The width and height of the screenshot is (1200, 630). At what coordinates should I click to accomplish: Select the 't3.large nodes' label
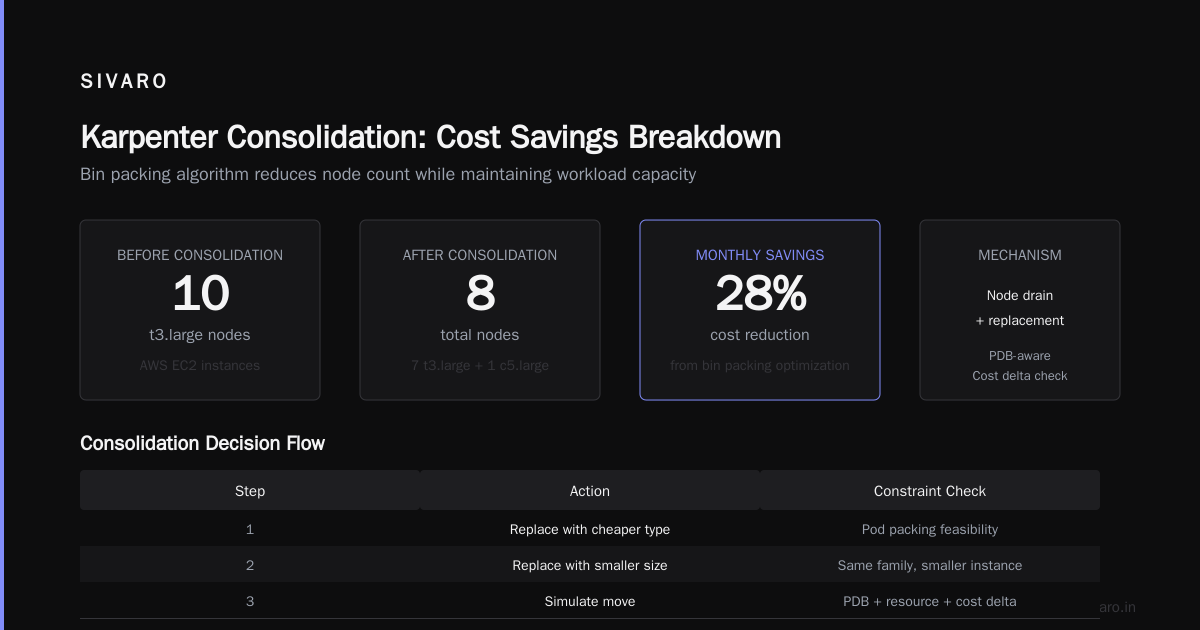200,335
